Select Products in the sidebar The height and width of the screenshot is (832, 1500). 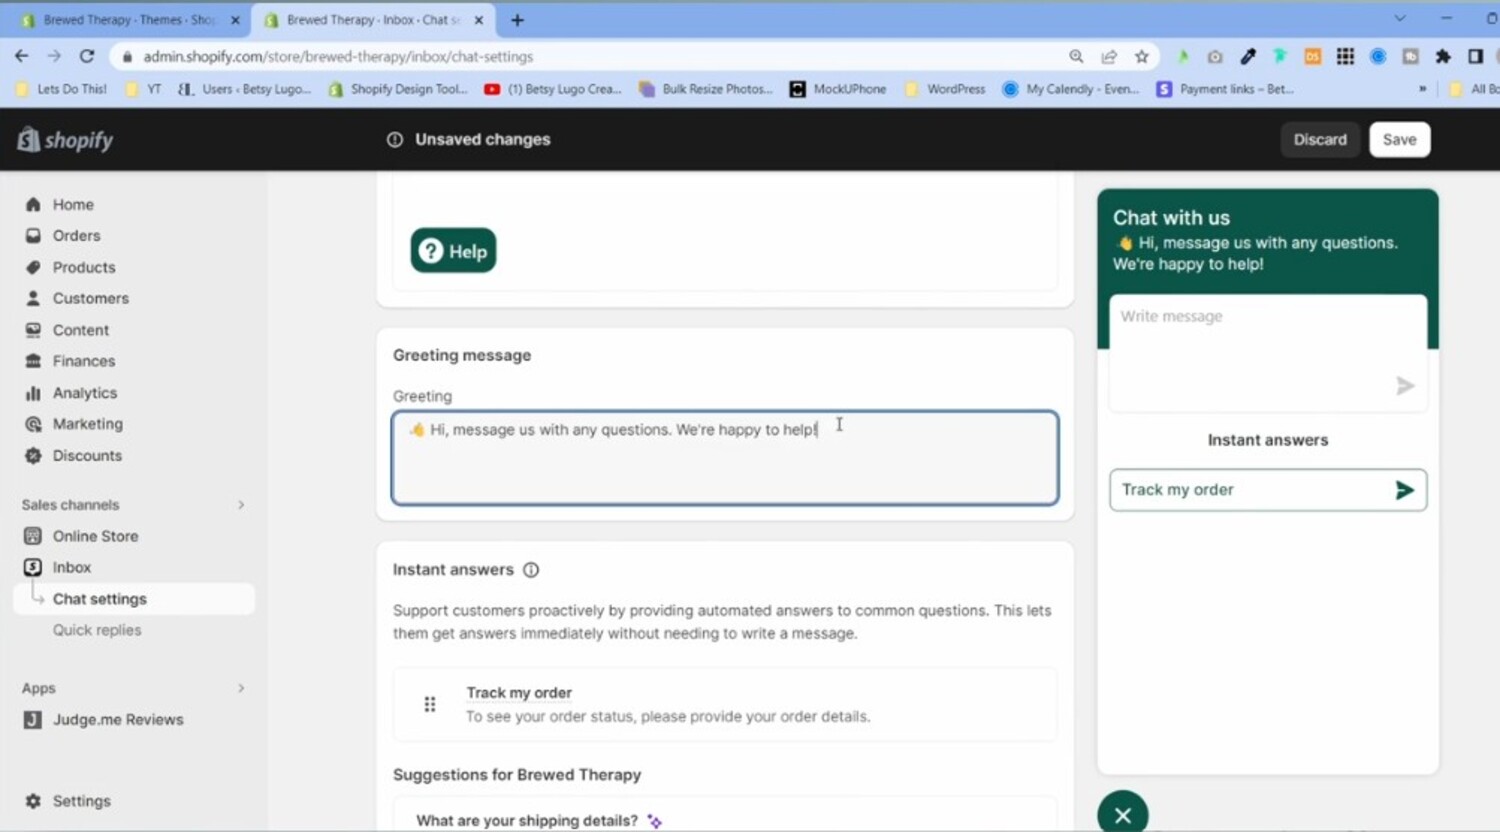tap(84, 267)
